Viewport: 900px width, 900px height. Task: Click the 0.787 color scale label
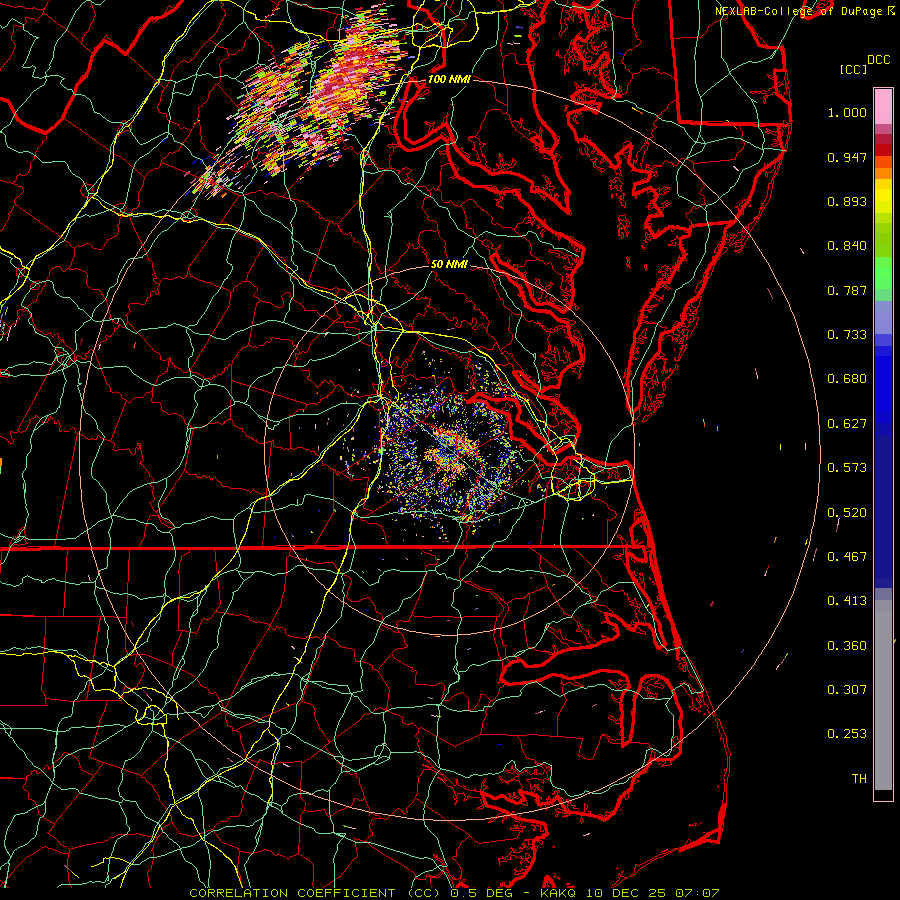847,290
